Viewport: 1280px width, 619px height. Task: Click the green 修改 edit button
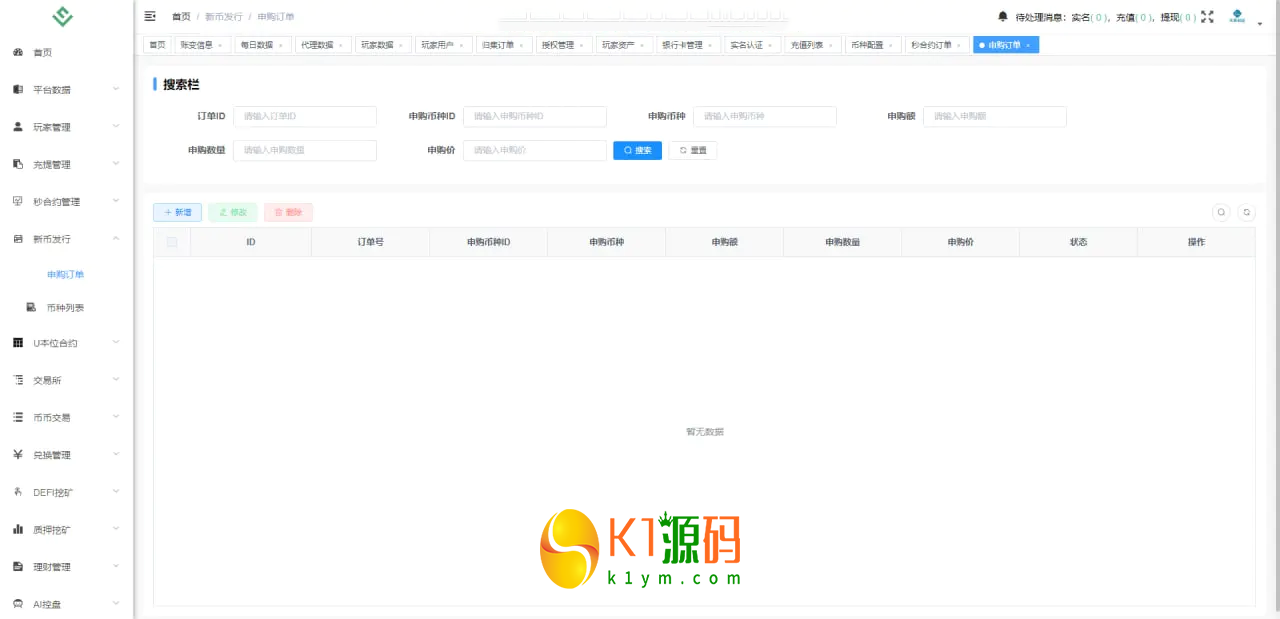[x=233, y=212]
